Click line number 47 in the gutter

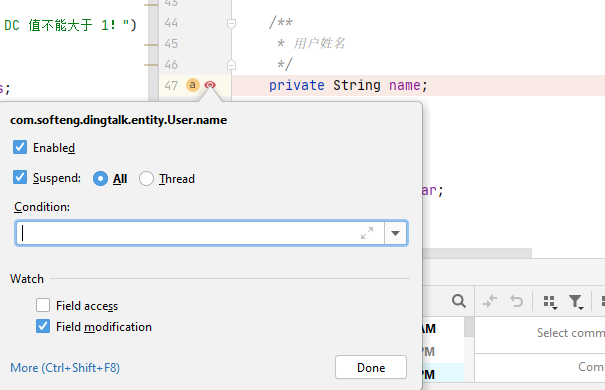[171, 85]
